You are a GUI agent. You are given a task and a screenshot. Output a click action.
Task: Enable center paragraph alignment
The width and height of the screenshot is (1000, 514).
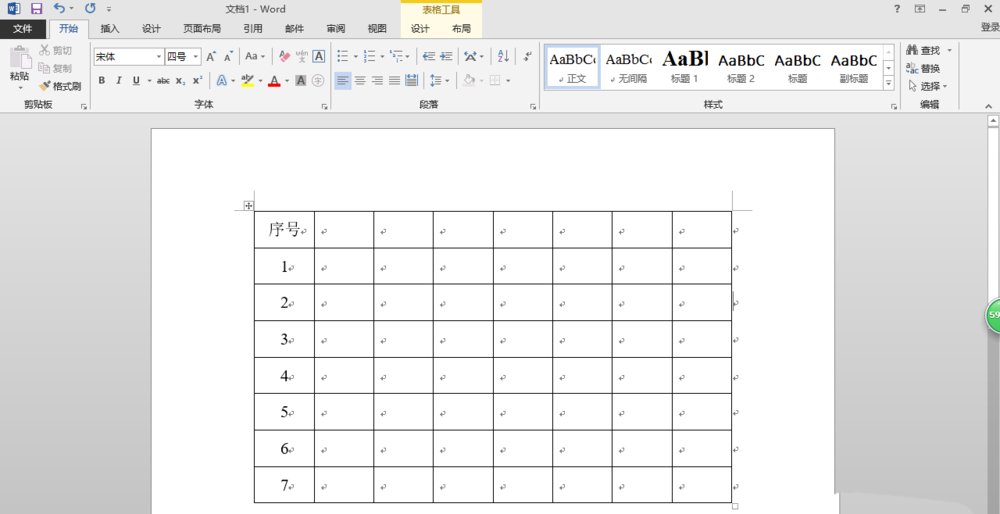pyautogui.click(x=360, y=81)
